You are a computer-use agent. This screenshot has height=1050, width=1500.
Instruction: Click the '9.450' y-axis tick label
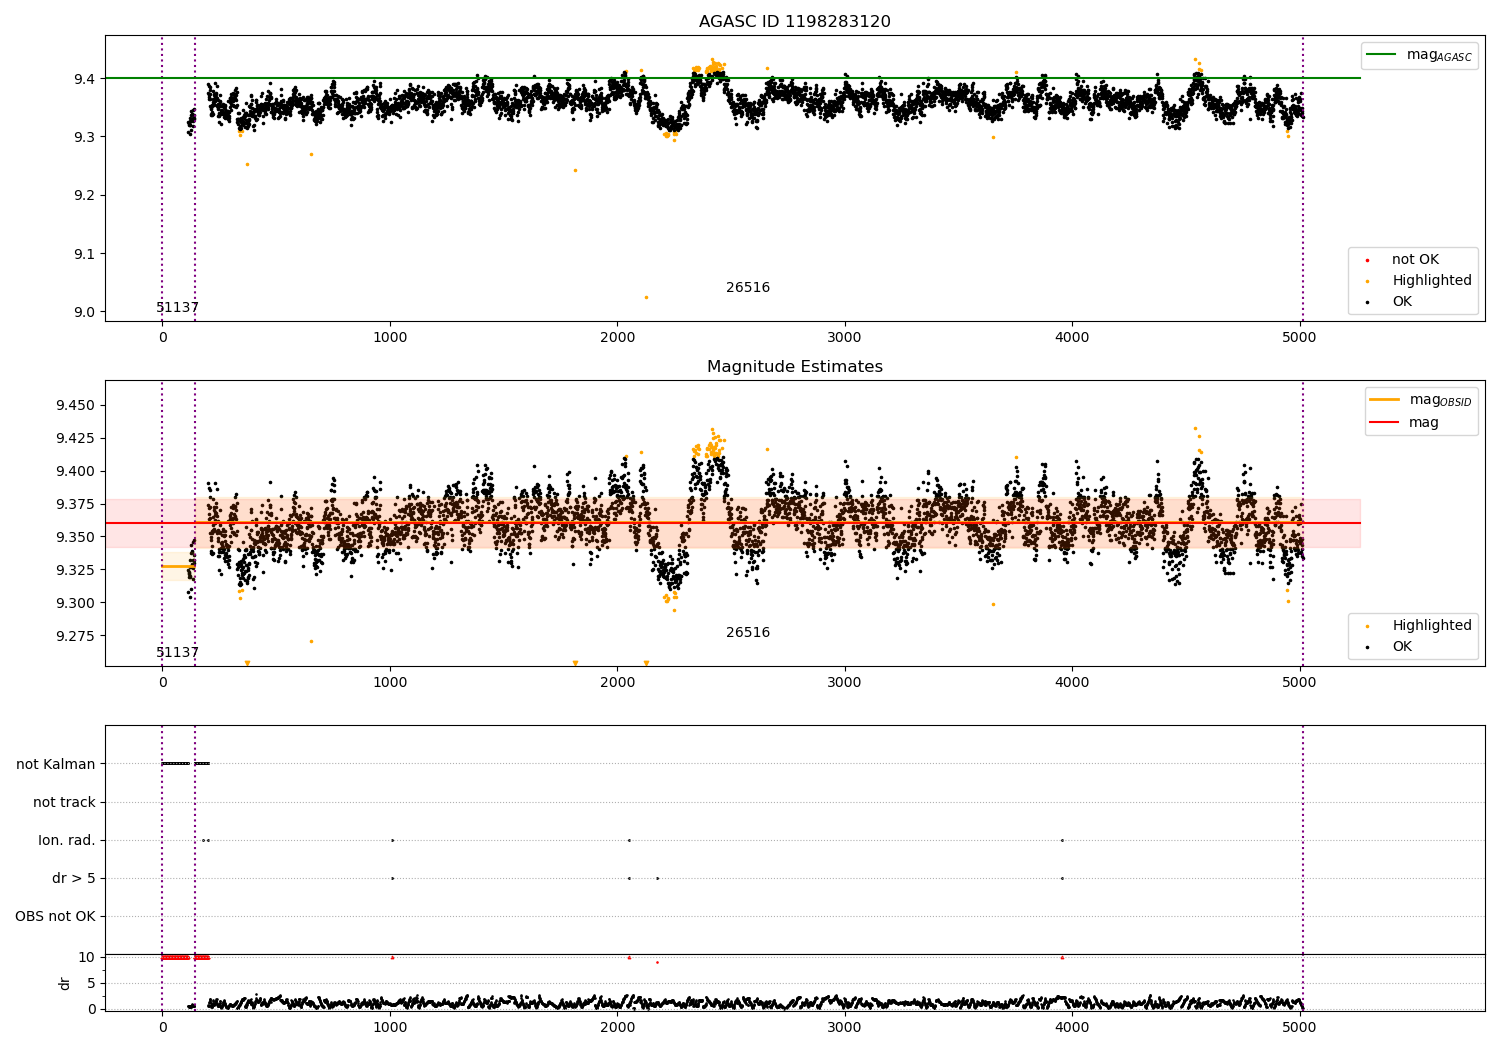75,406
